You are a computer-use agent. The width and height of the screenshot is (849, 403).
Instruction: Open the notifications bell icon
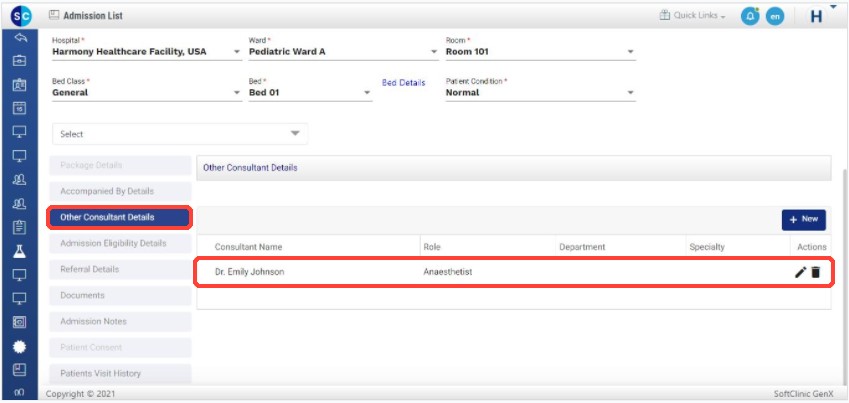749,17
